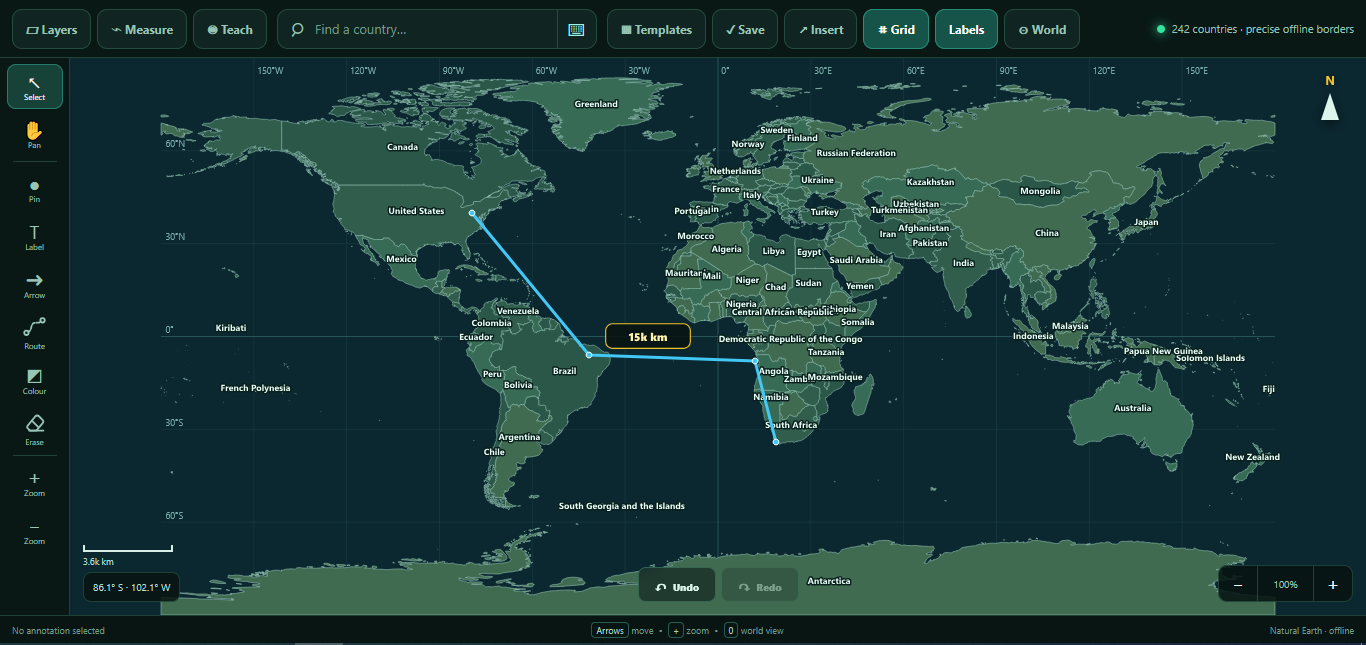Click the Greenland label
The image size is (1366, 645).
click(x=596, y=104)
